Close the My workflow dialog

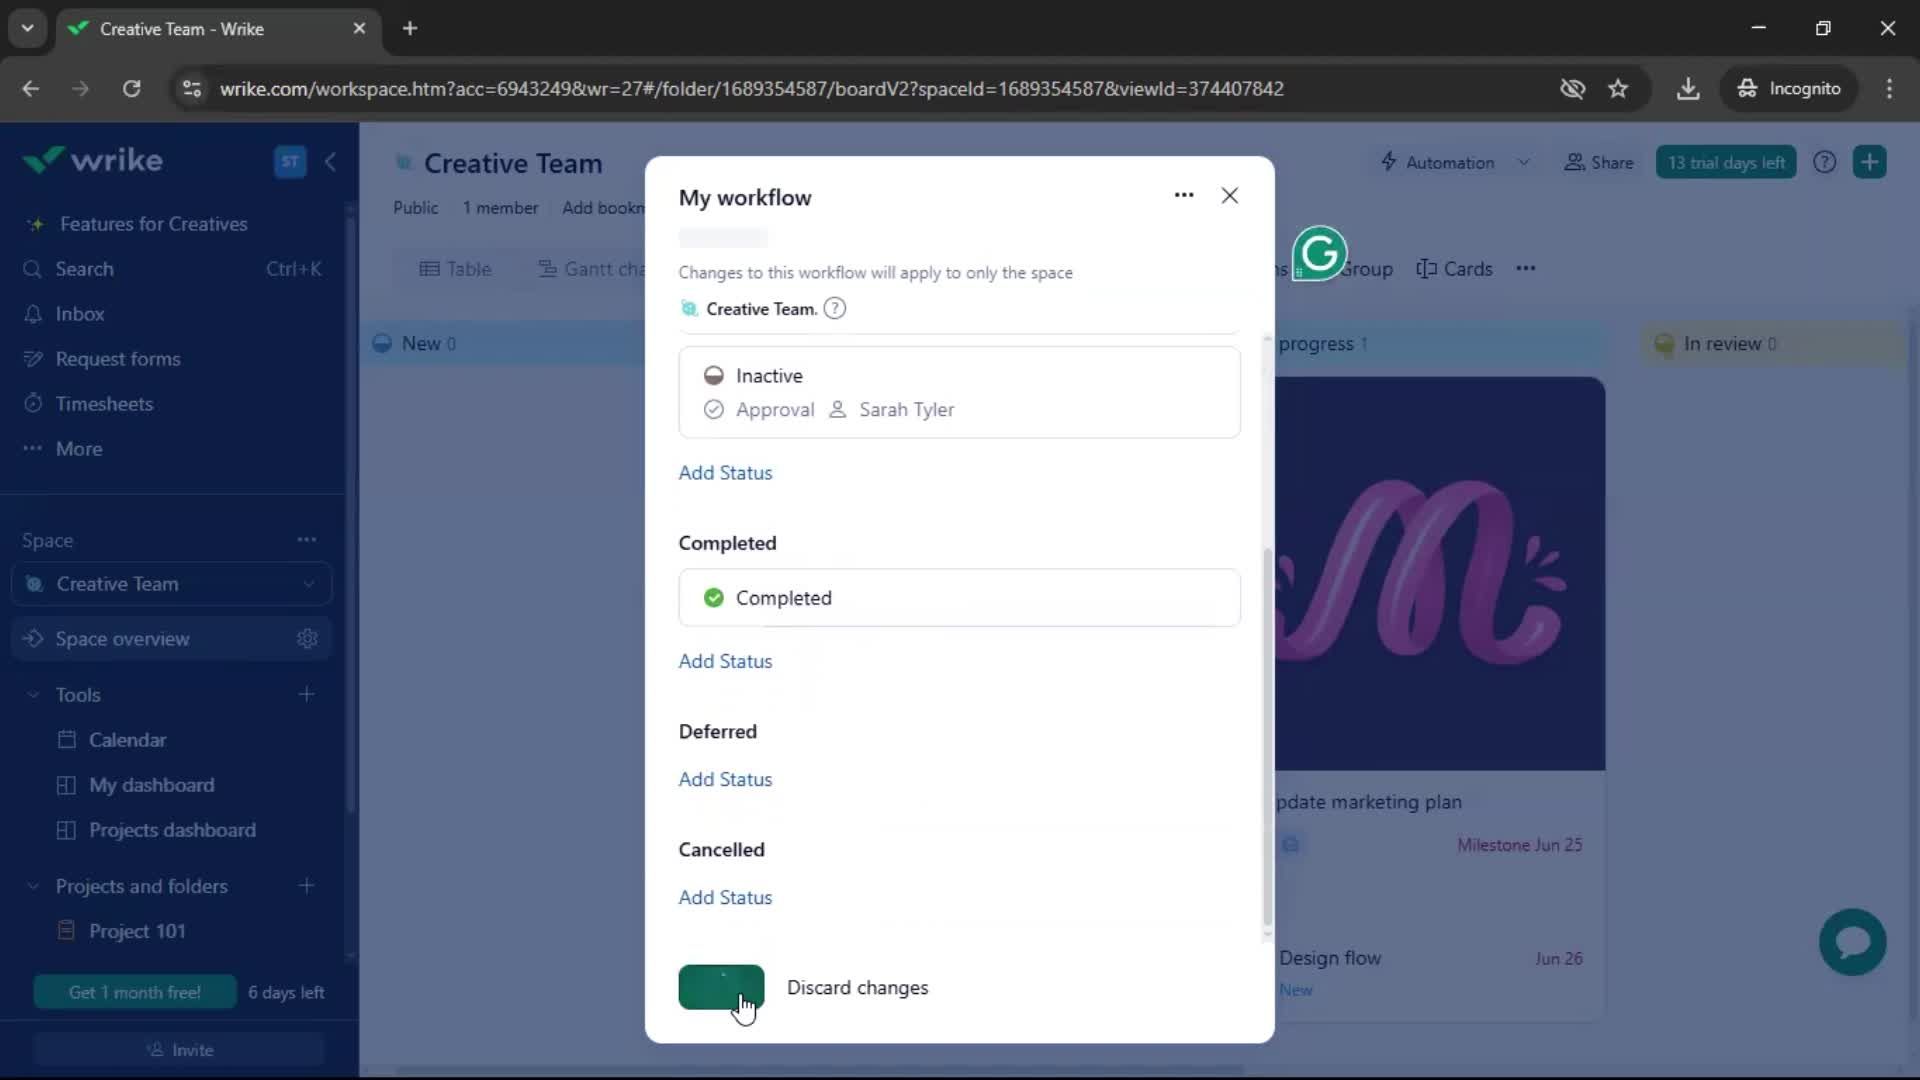(x=1229, y=196)
